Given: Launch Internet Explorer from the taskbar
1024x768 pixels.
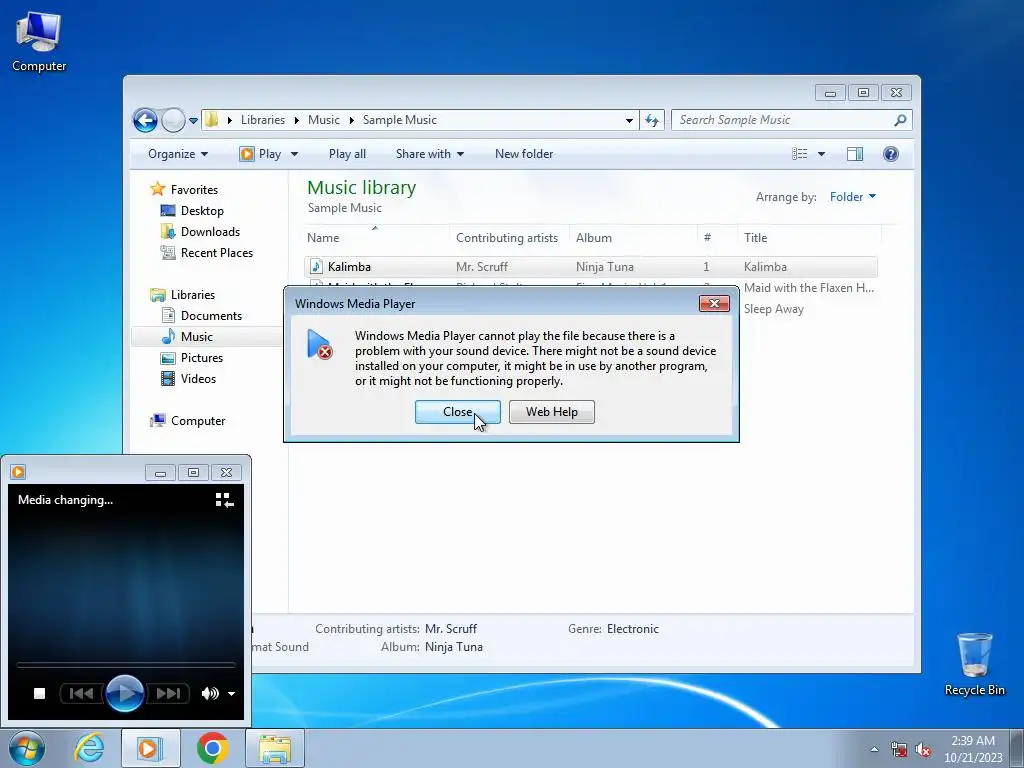Looking at the screenshot, I should (89, 748).
